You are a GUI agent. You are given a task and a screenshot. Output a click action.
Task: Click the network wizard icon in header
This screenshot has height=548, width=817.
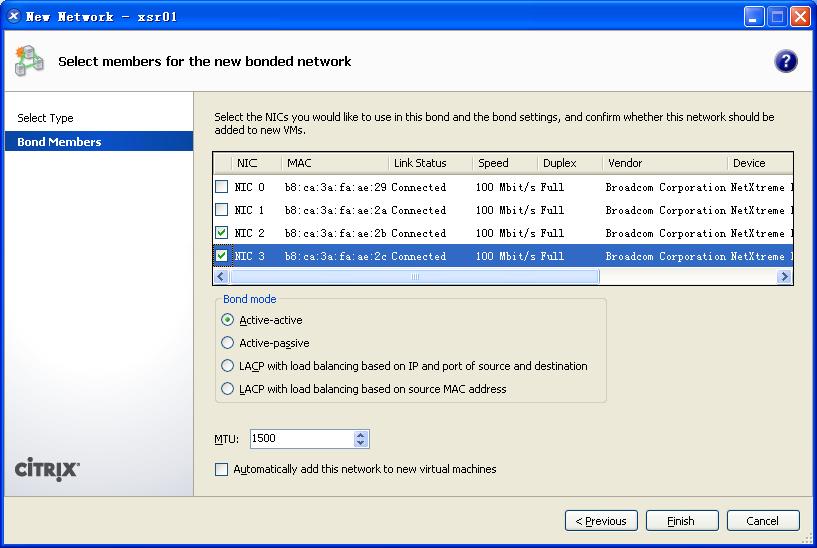coord(29,61)
